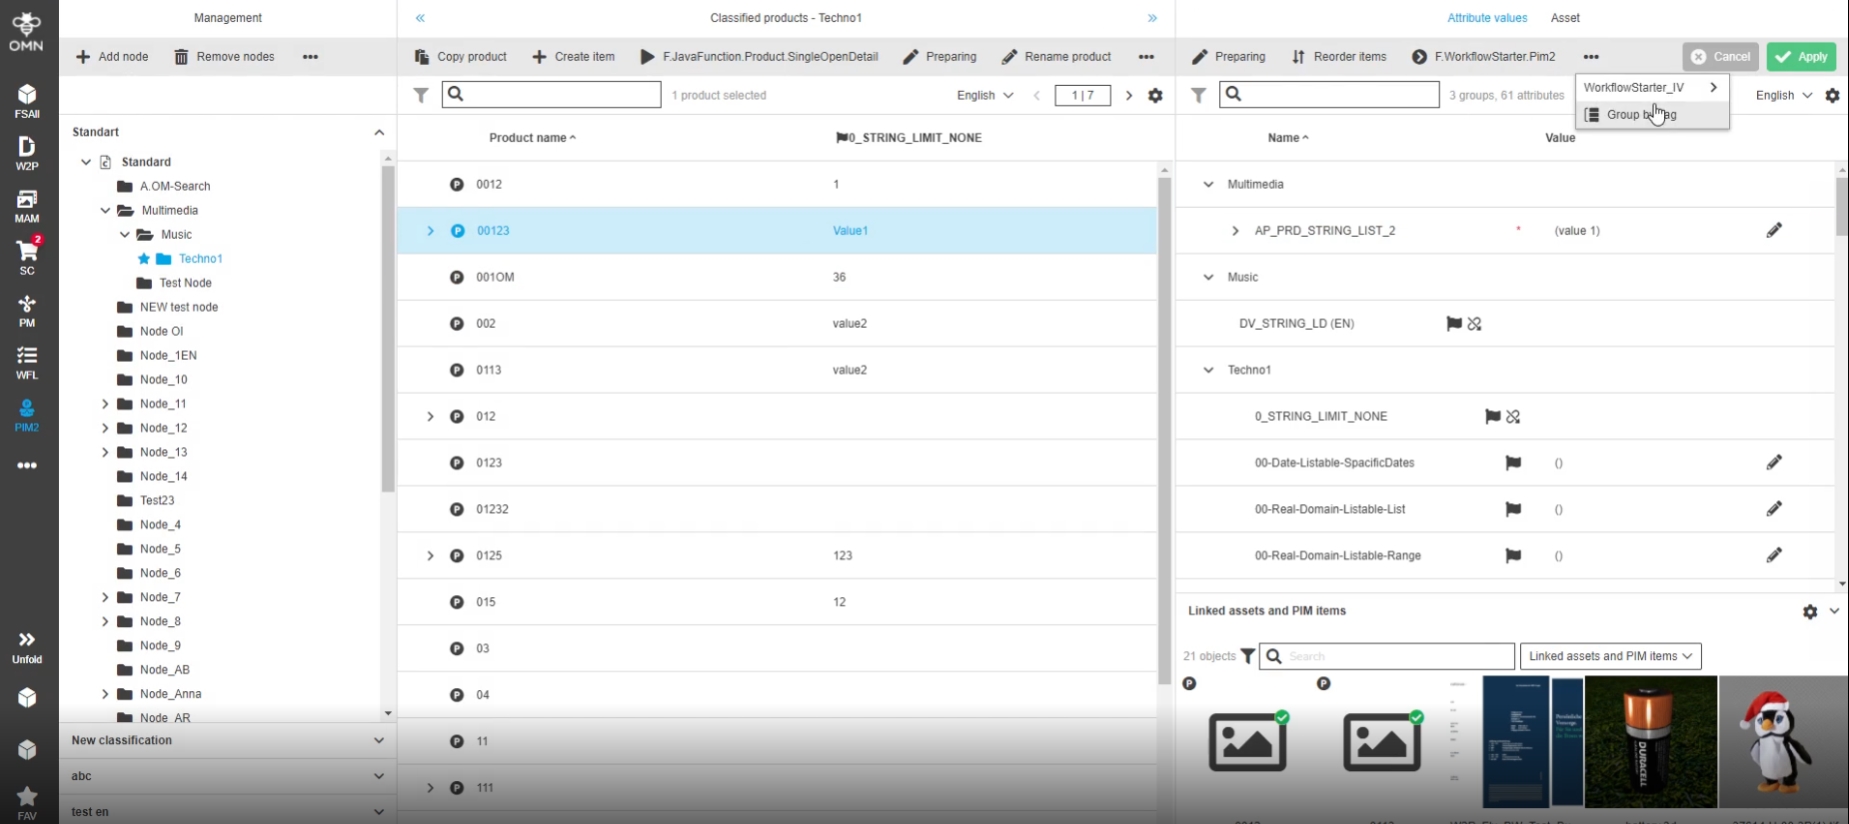Click the product list vertical scrollbar
1849x824 pixels.
(x=1164, y=430)
